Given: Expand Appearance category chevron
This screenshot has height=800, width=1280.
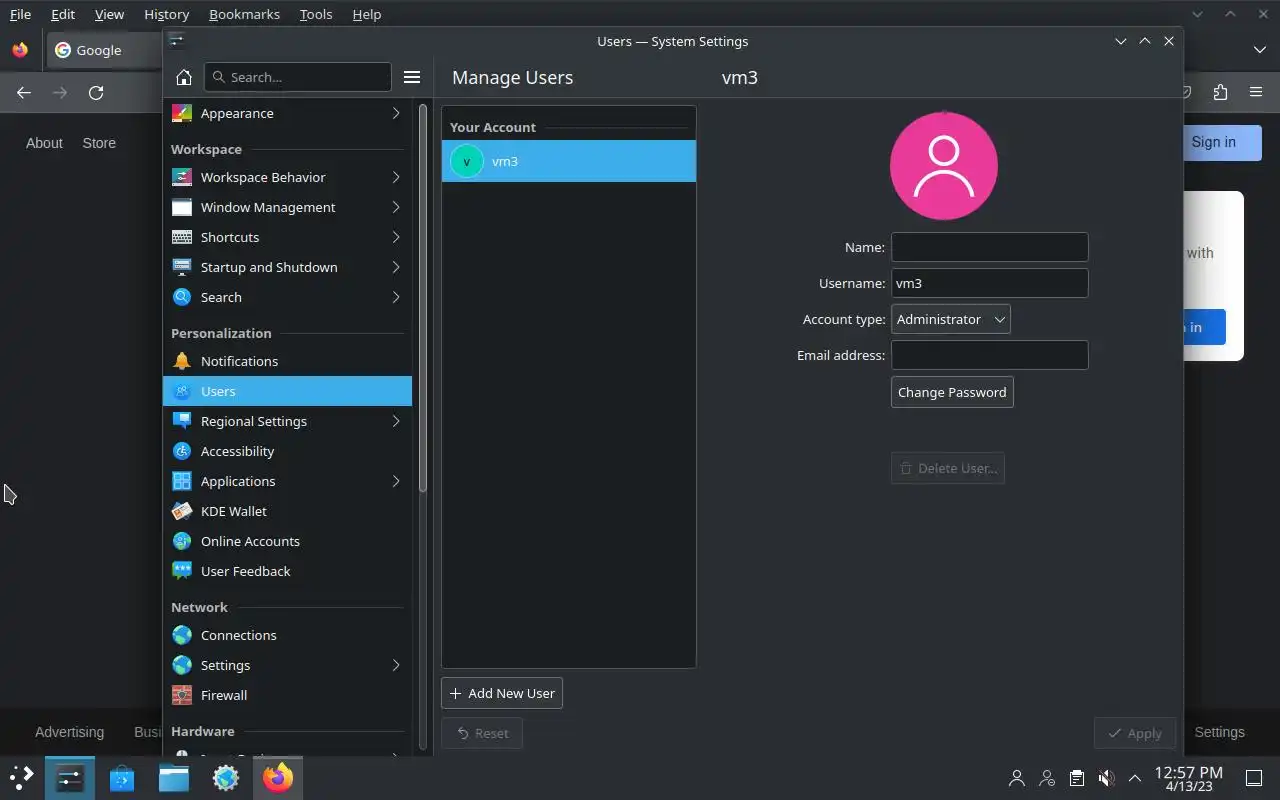Looking at the screenshot, I should [396, 113].
